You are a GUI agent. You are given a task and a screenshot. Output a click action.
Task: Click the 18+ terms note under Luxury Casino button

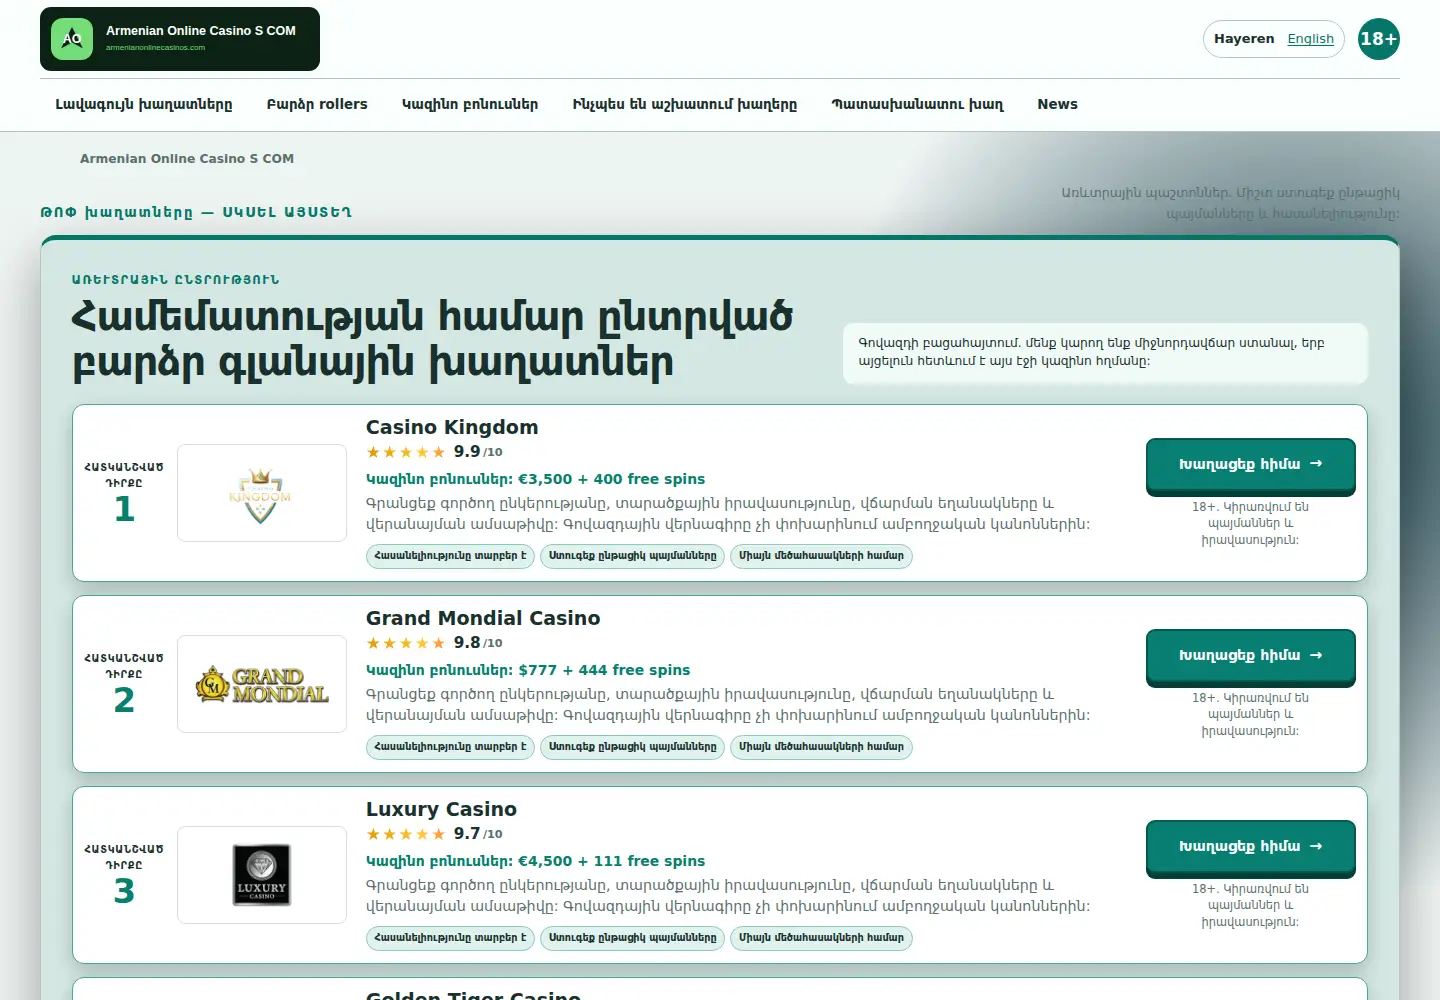[x=1250, y=905]
